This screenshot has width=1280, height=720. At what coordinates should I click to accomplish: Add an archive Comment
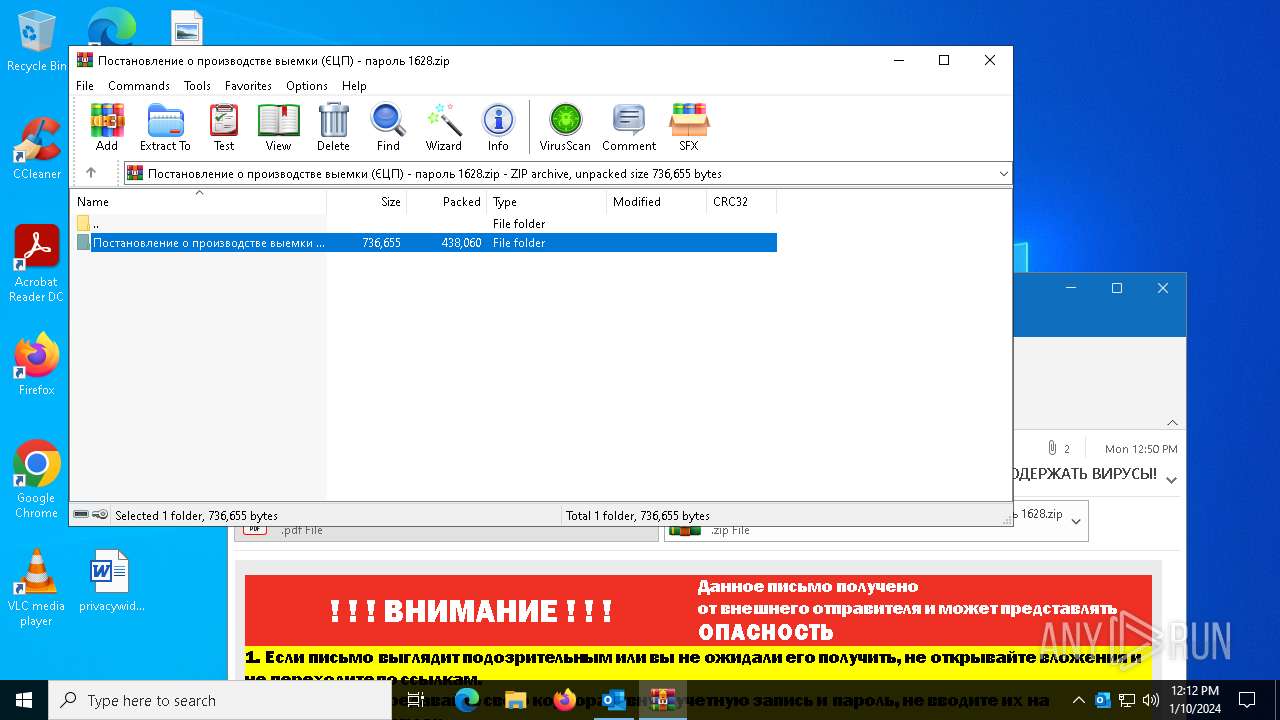tap(629, 127)
